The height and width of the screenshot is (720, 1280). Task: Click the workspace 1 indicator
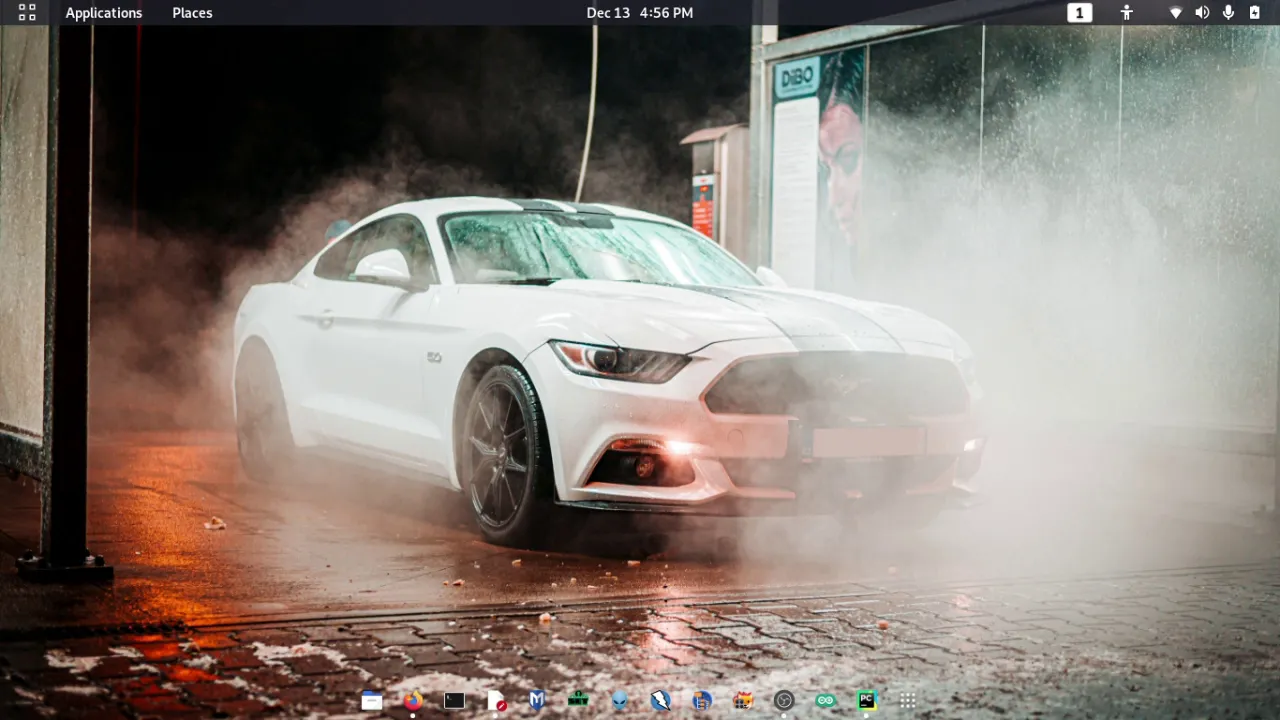(1080, 13)
